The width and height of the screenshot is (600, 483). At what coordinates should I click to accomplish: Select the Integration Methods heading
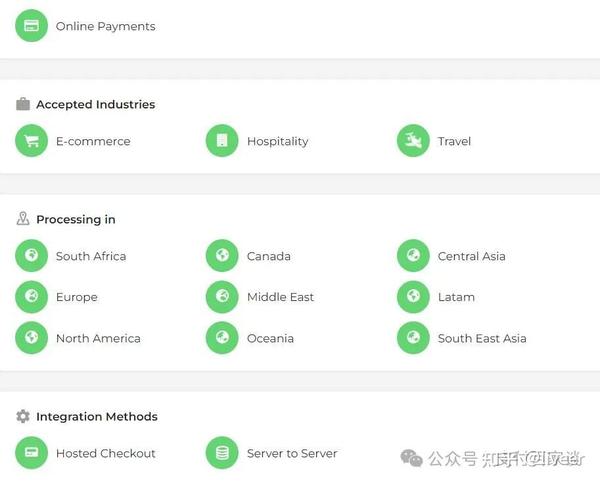[97, 416]
